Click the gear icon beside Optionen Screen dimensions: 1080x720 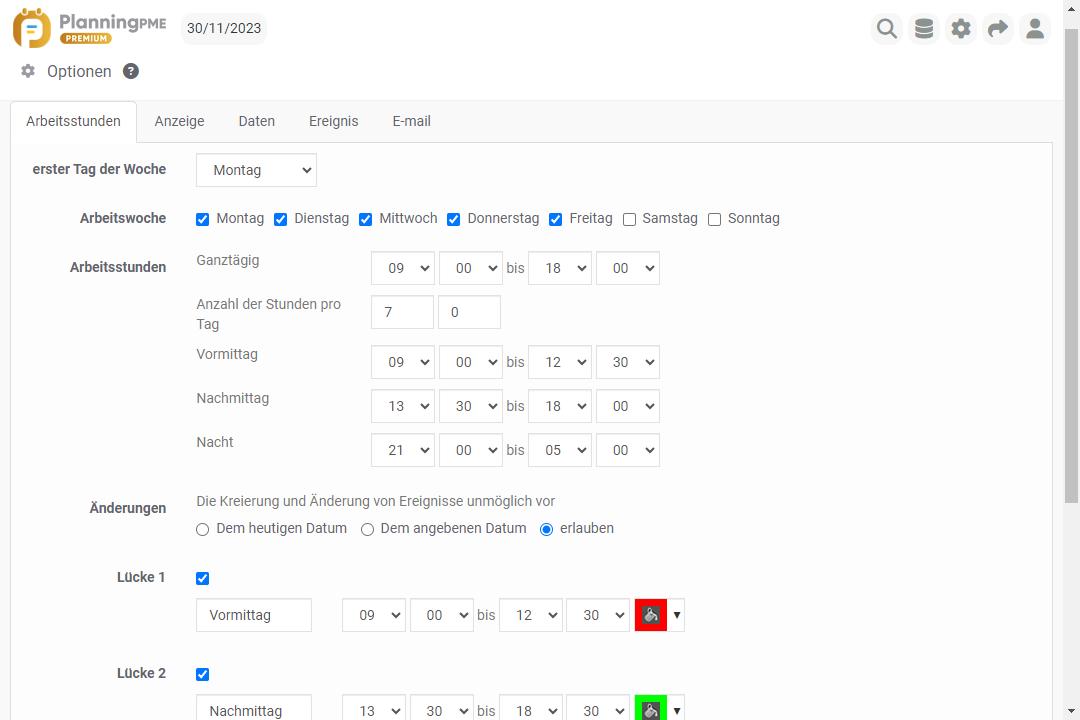[x=28, y=71]
